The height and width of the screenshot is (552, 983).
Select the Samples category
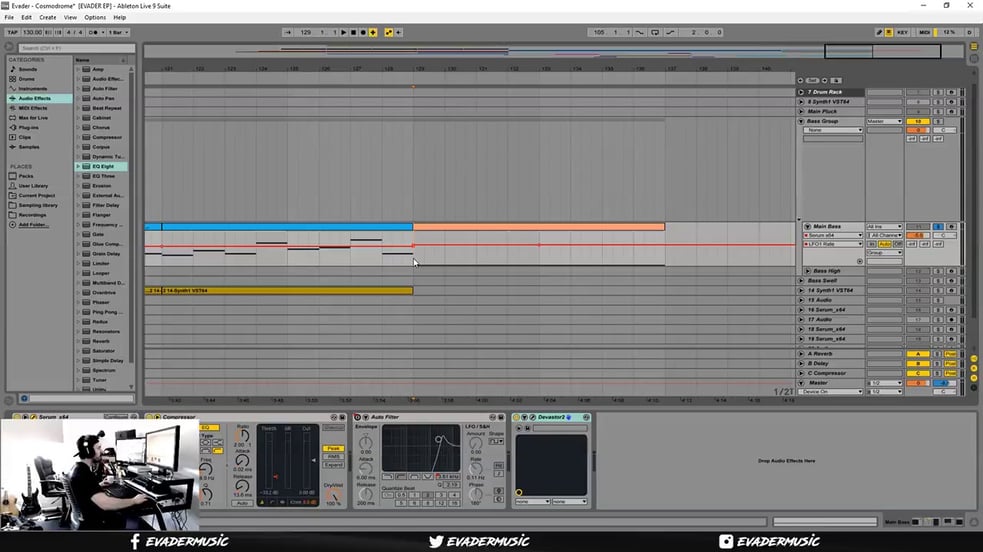click(28, 147)
